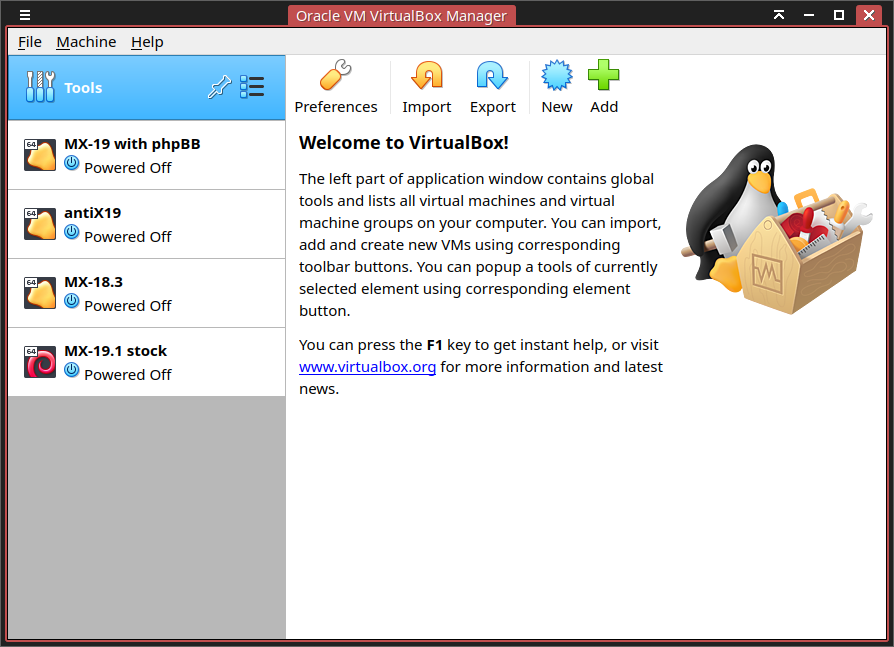This screenshot has height=647, width=894.
Task: Open the window menu hamburger icon
Action: click(25, 15)
